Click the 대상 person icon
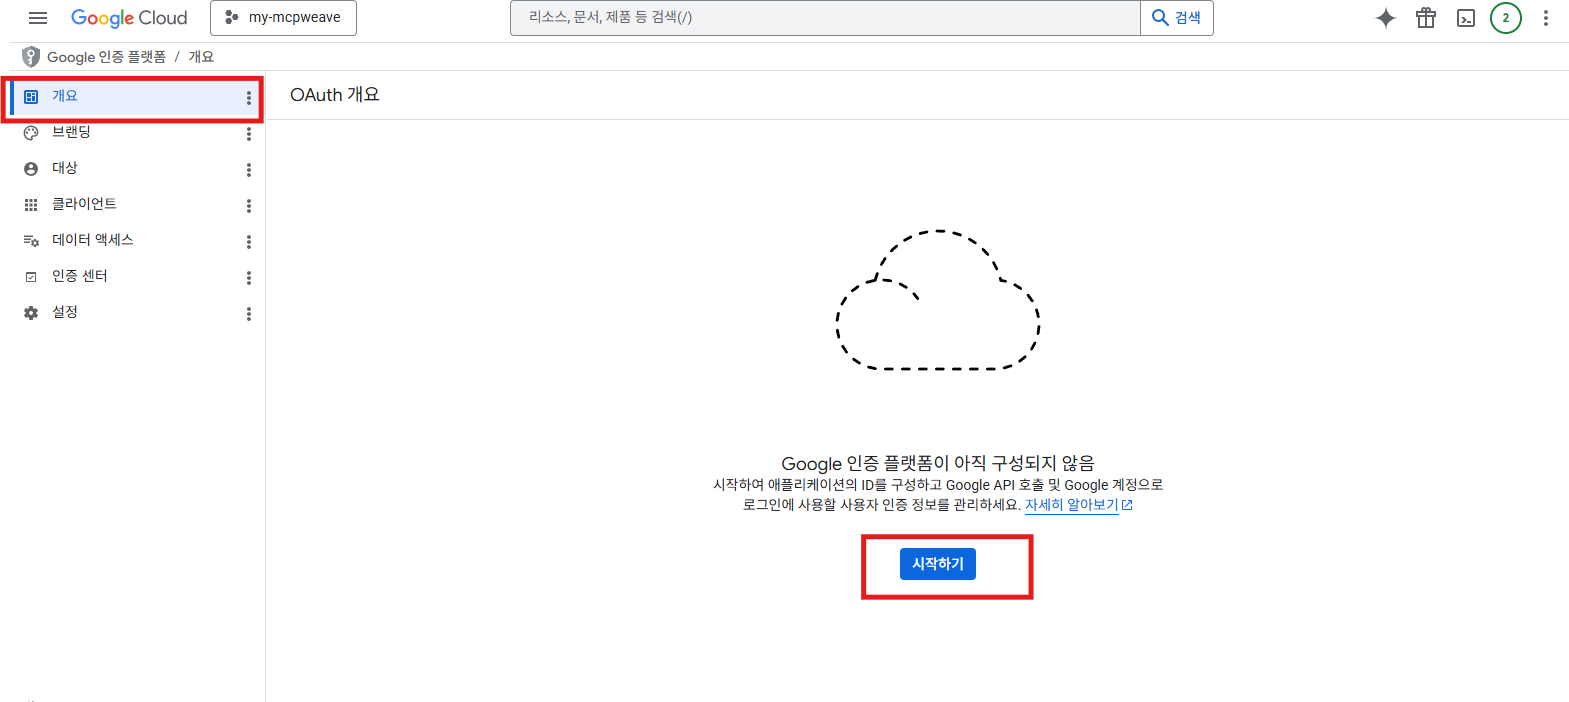This screenshot has height=702, width=1569. 31,169
